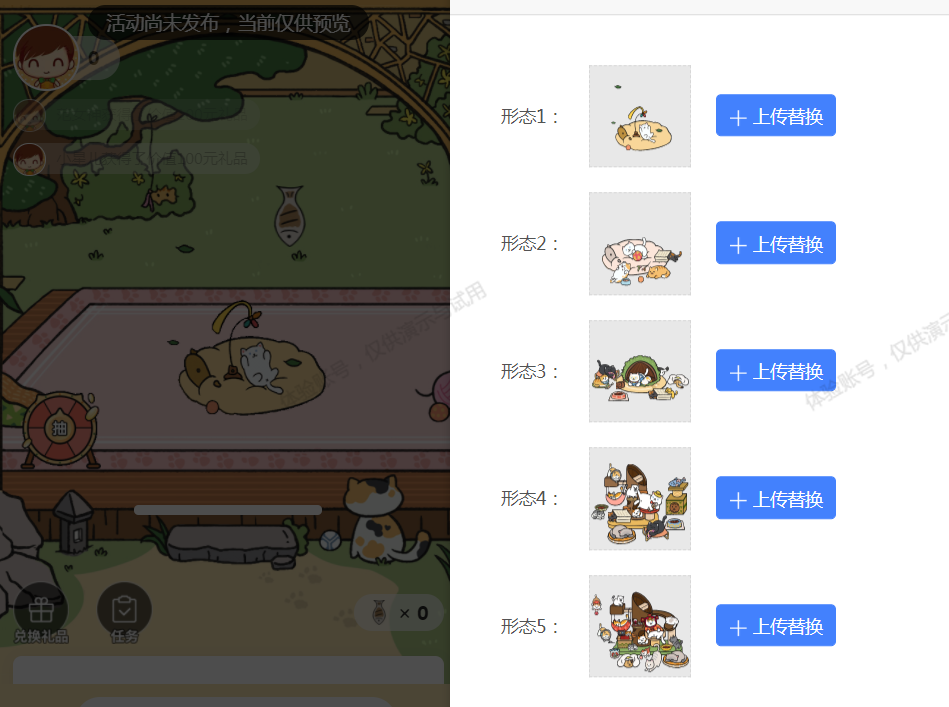Upload replacement for 形态1
This screenshot has width=949, height=707.
coord(775,115)
